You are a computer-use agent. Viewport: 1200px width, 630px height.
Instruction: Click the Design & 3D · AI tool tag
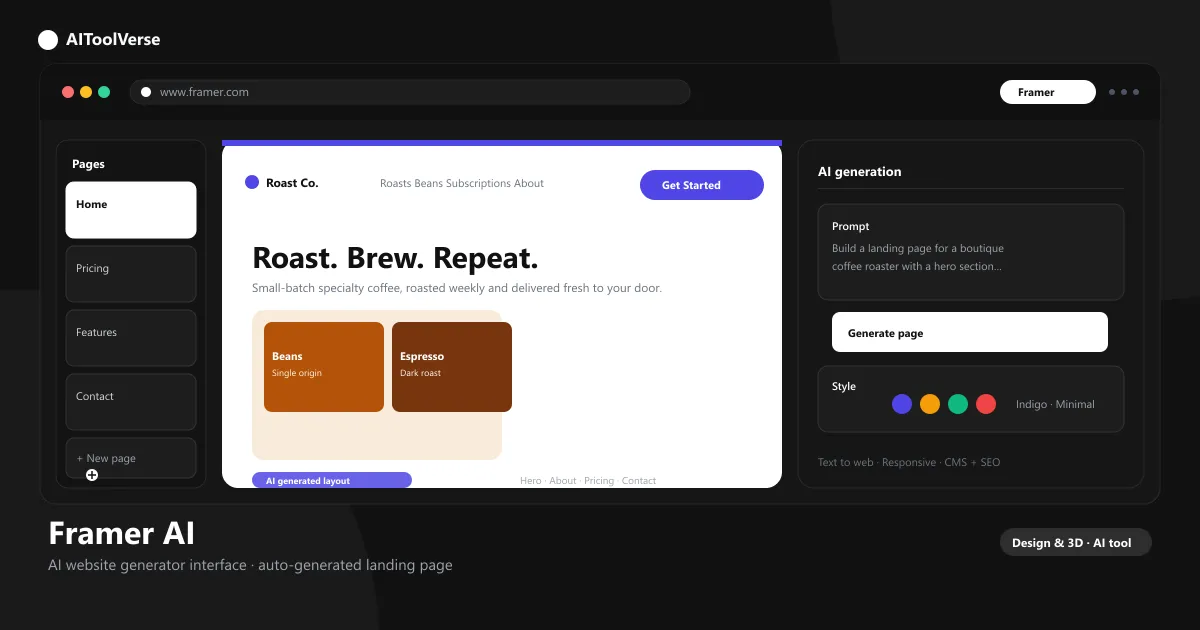point(1076,542)
